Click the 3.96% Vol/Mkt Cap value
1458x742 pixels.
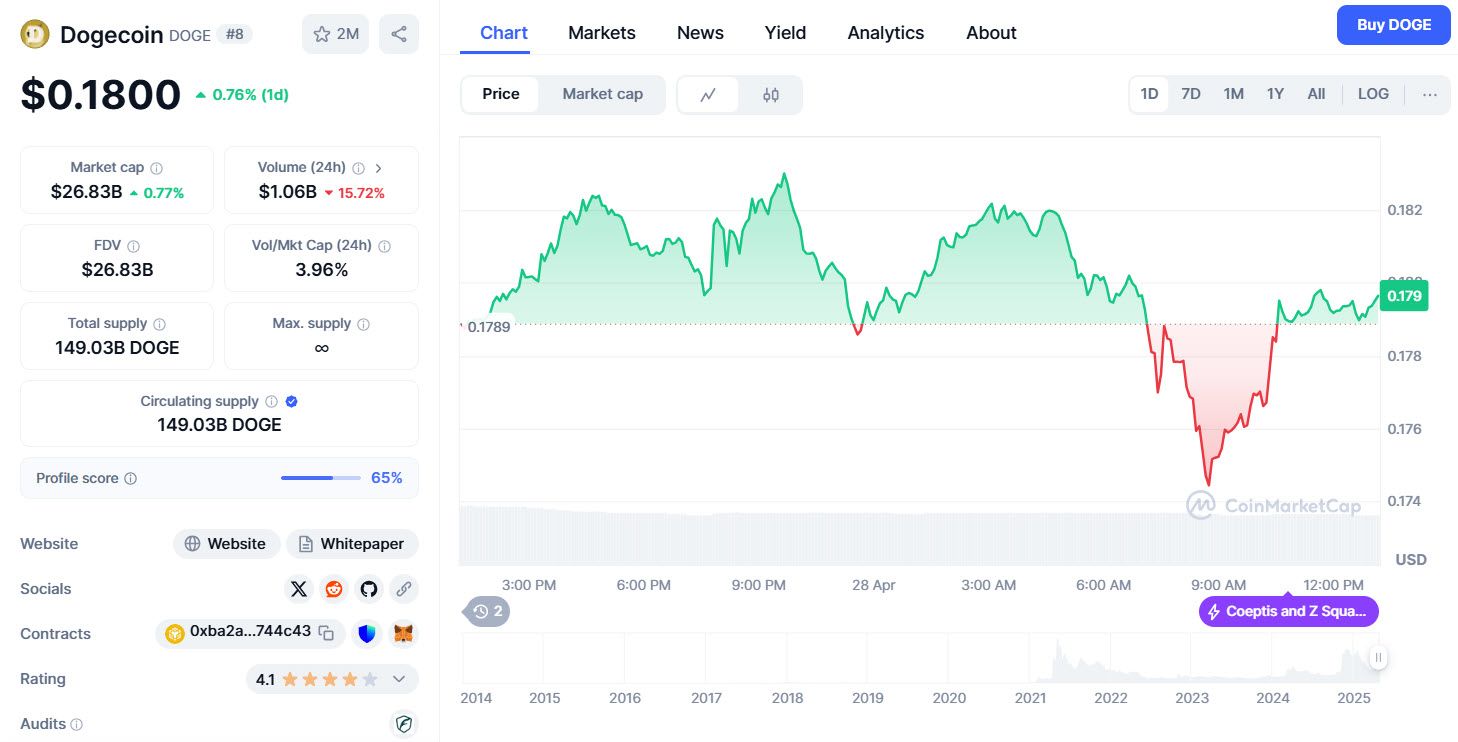(321, 270)
